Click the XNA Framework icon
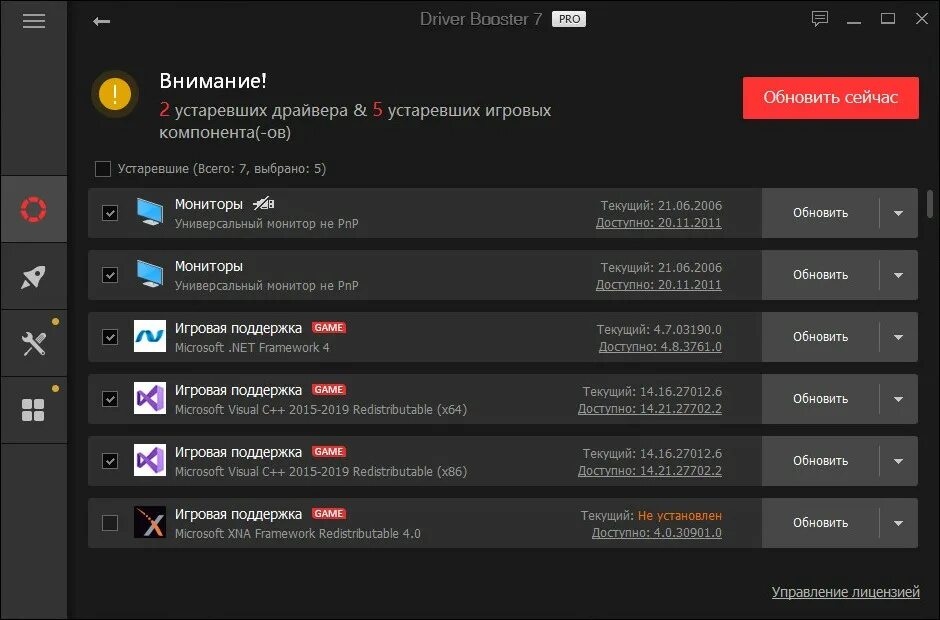Image resolution: width=940 pixels, height=620 pixels. point(150,522)
